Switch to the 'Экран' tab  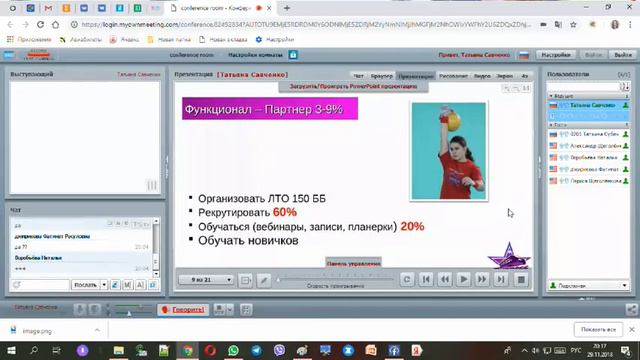pyautogui.click(x=504, y=76)
